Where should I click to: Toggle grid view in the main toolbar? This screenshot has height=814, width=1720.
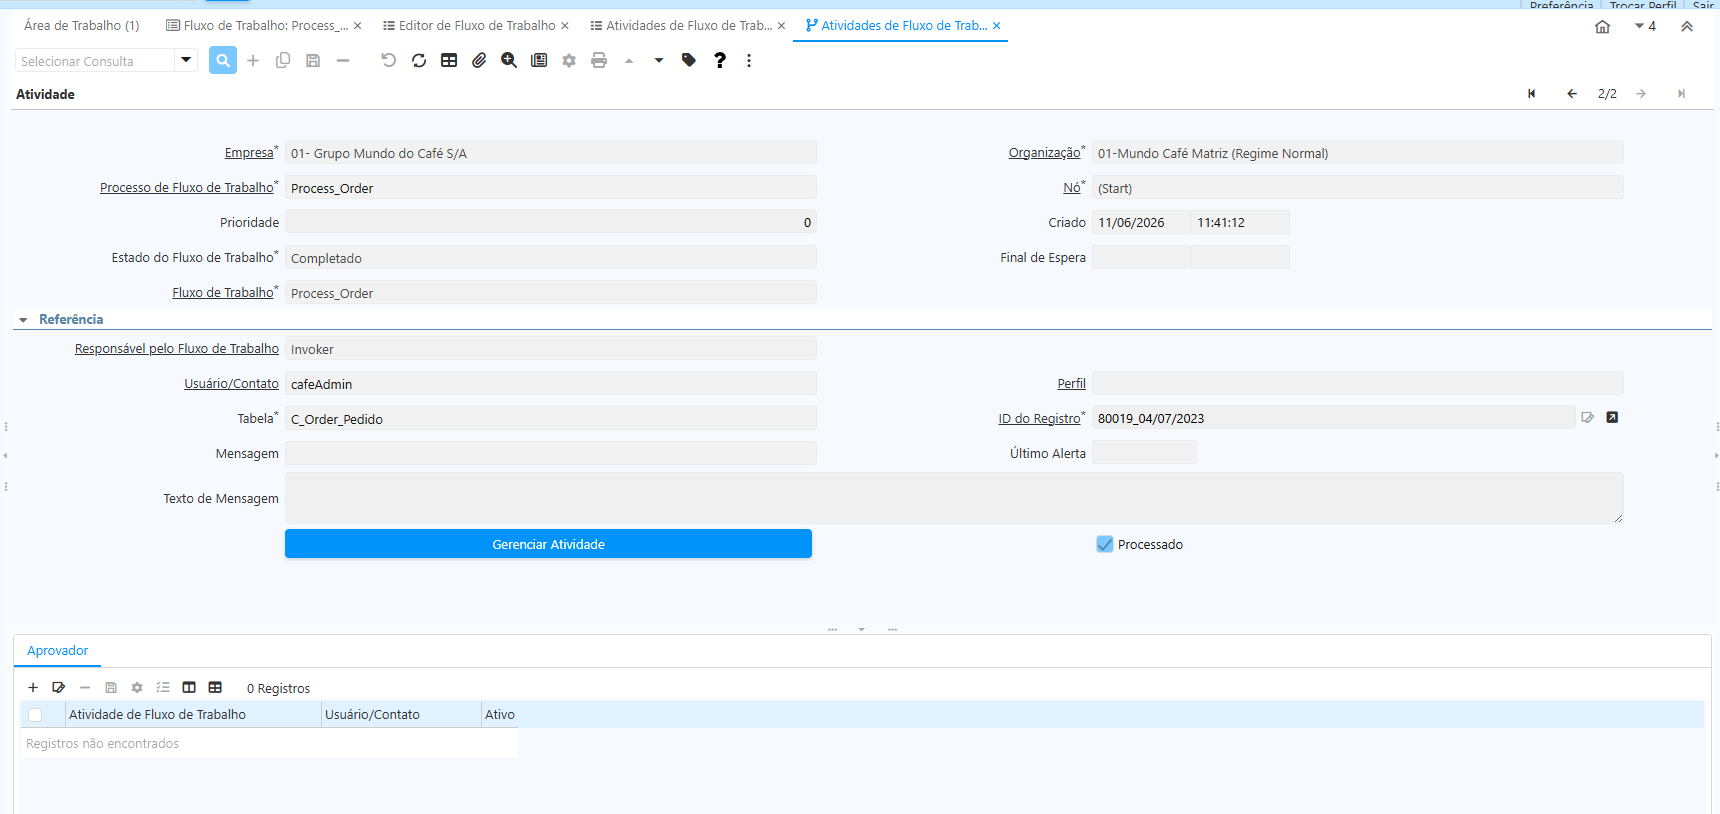point(449,61)
